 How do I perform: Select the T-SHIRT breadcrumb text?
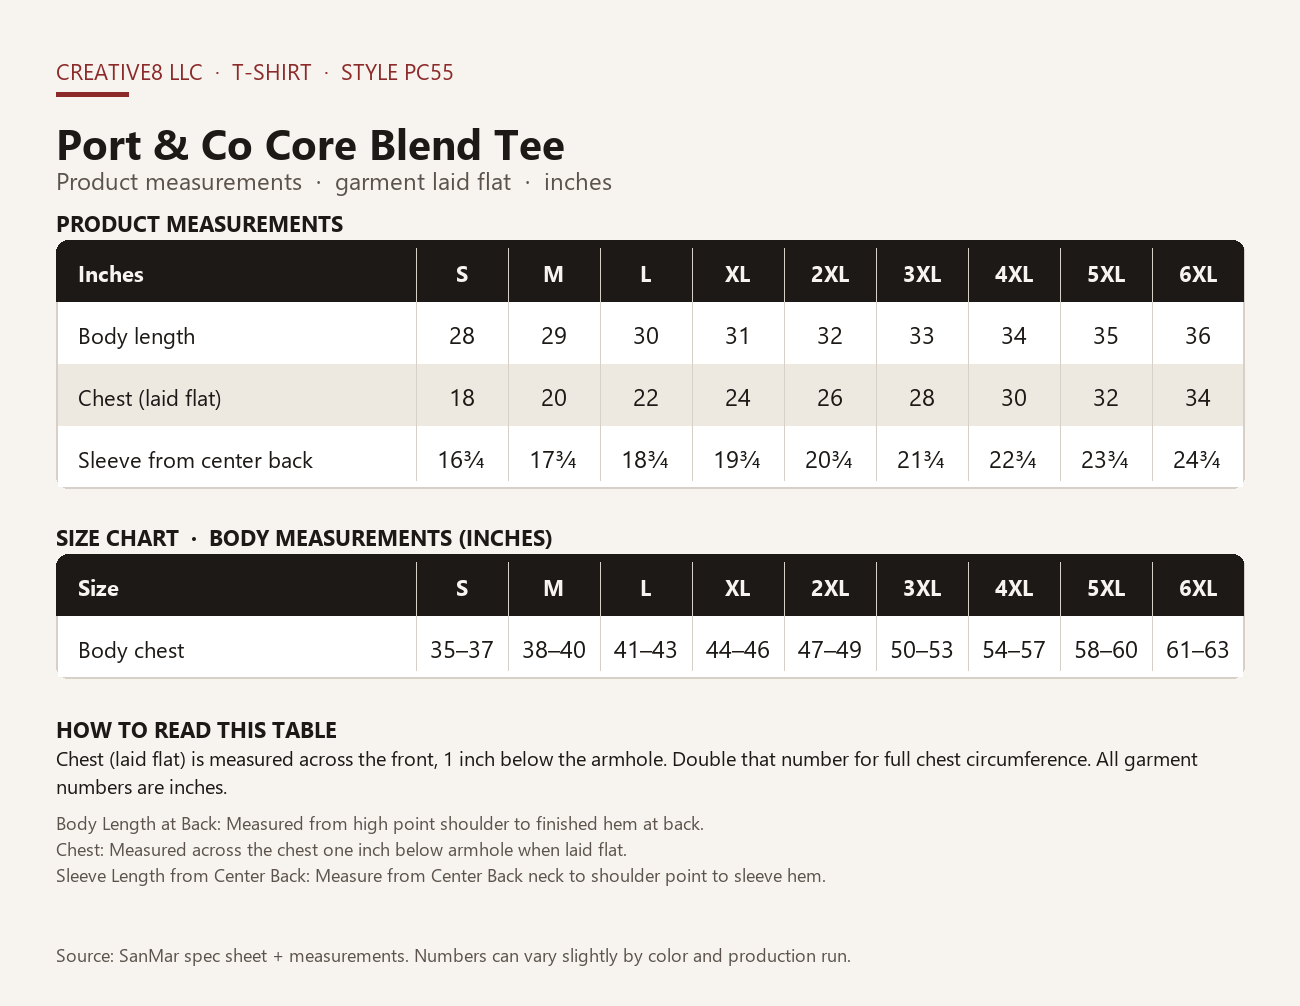(271, 72)
